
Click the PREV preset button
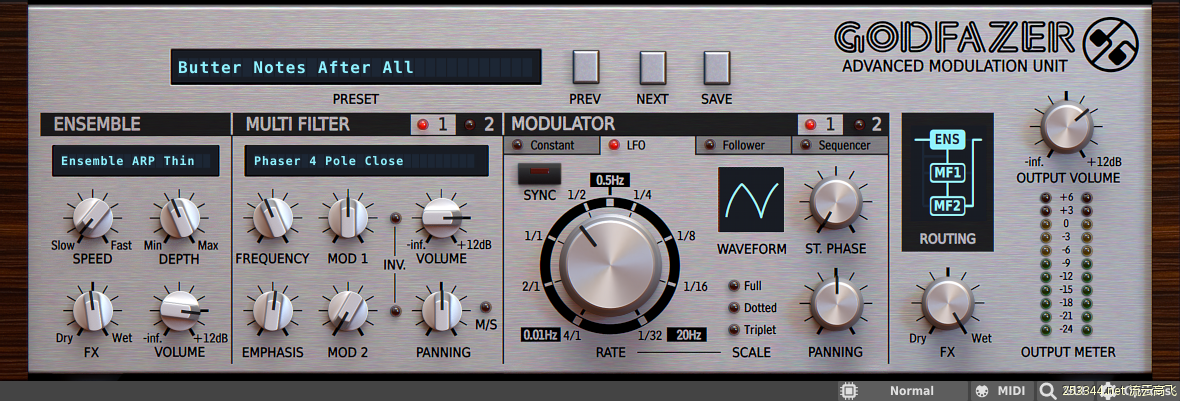[x=585, y=67]
